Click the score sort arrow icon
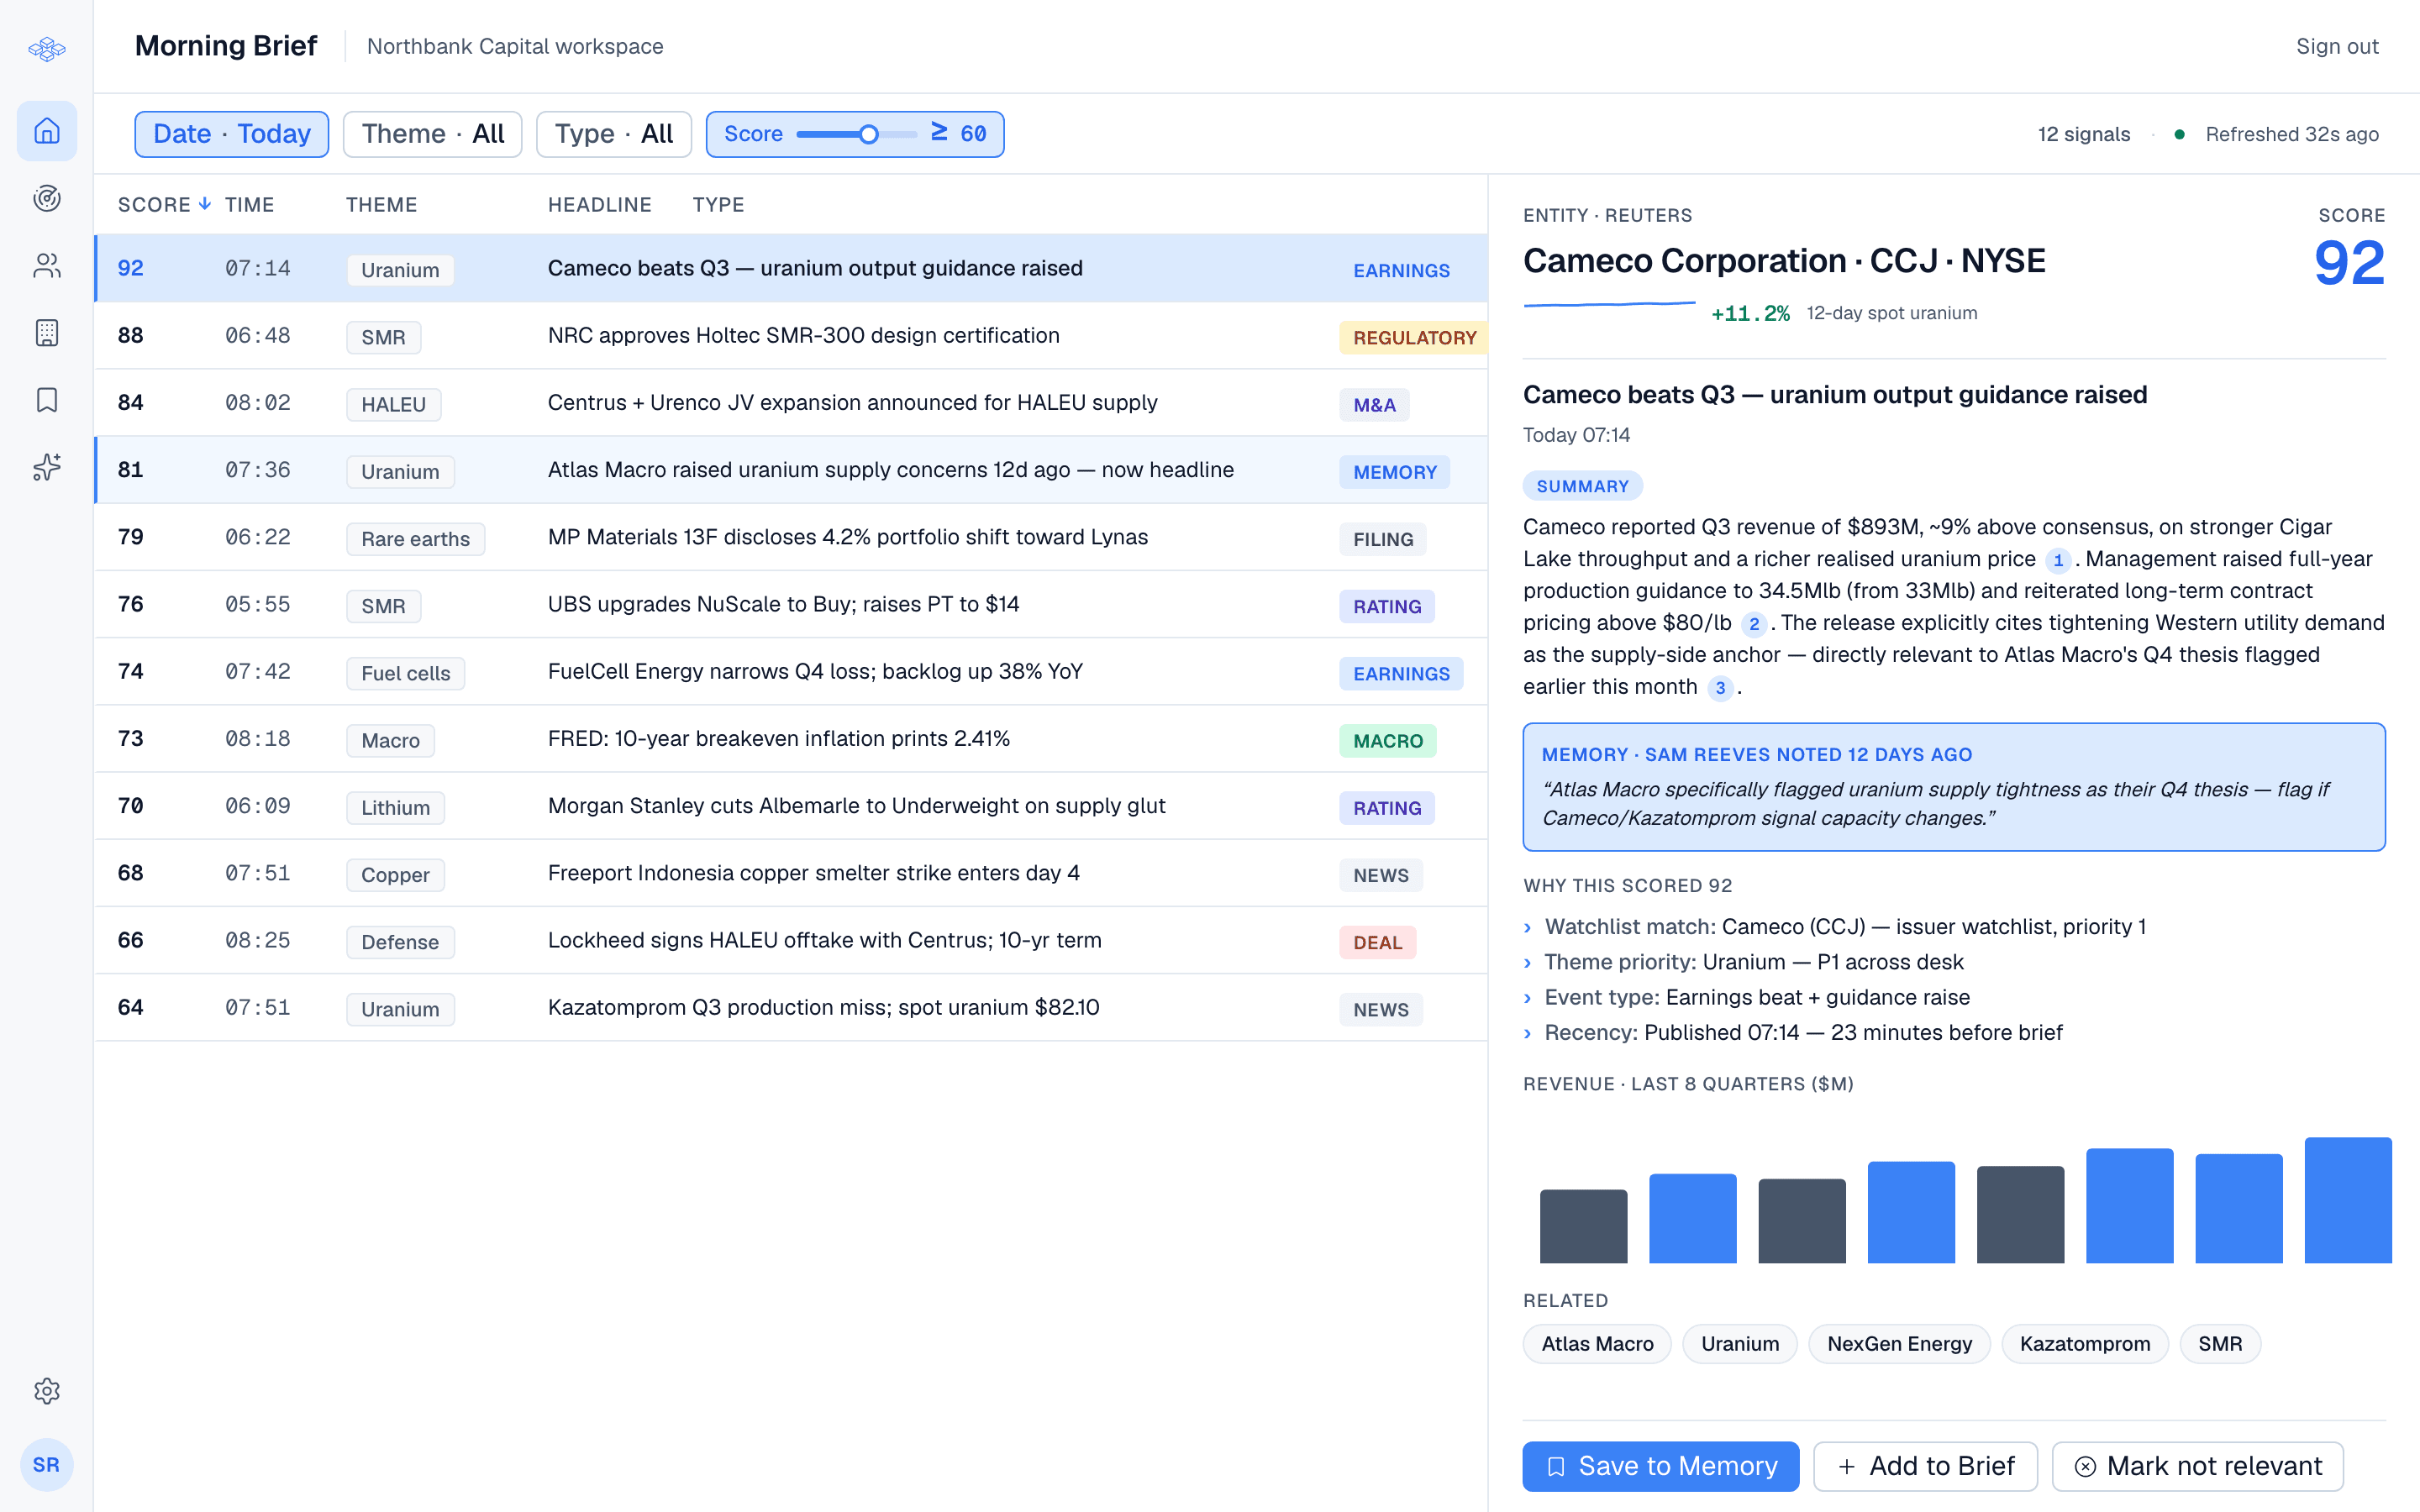Image resolution: width=2420 pixels, height=1512 pixels. 205,204
